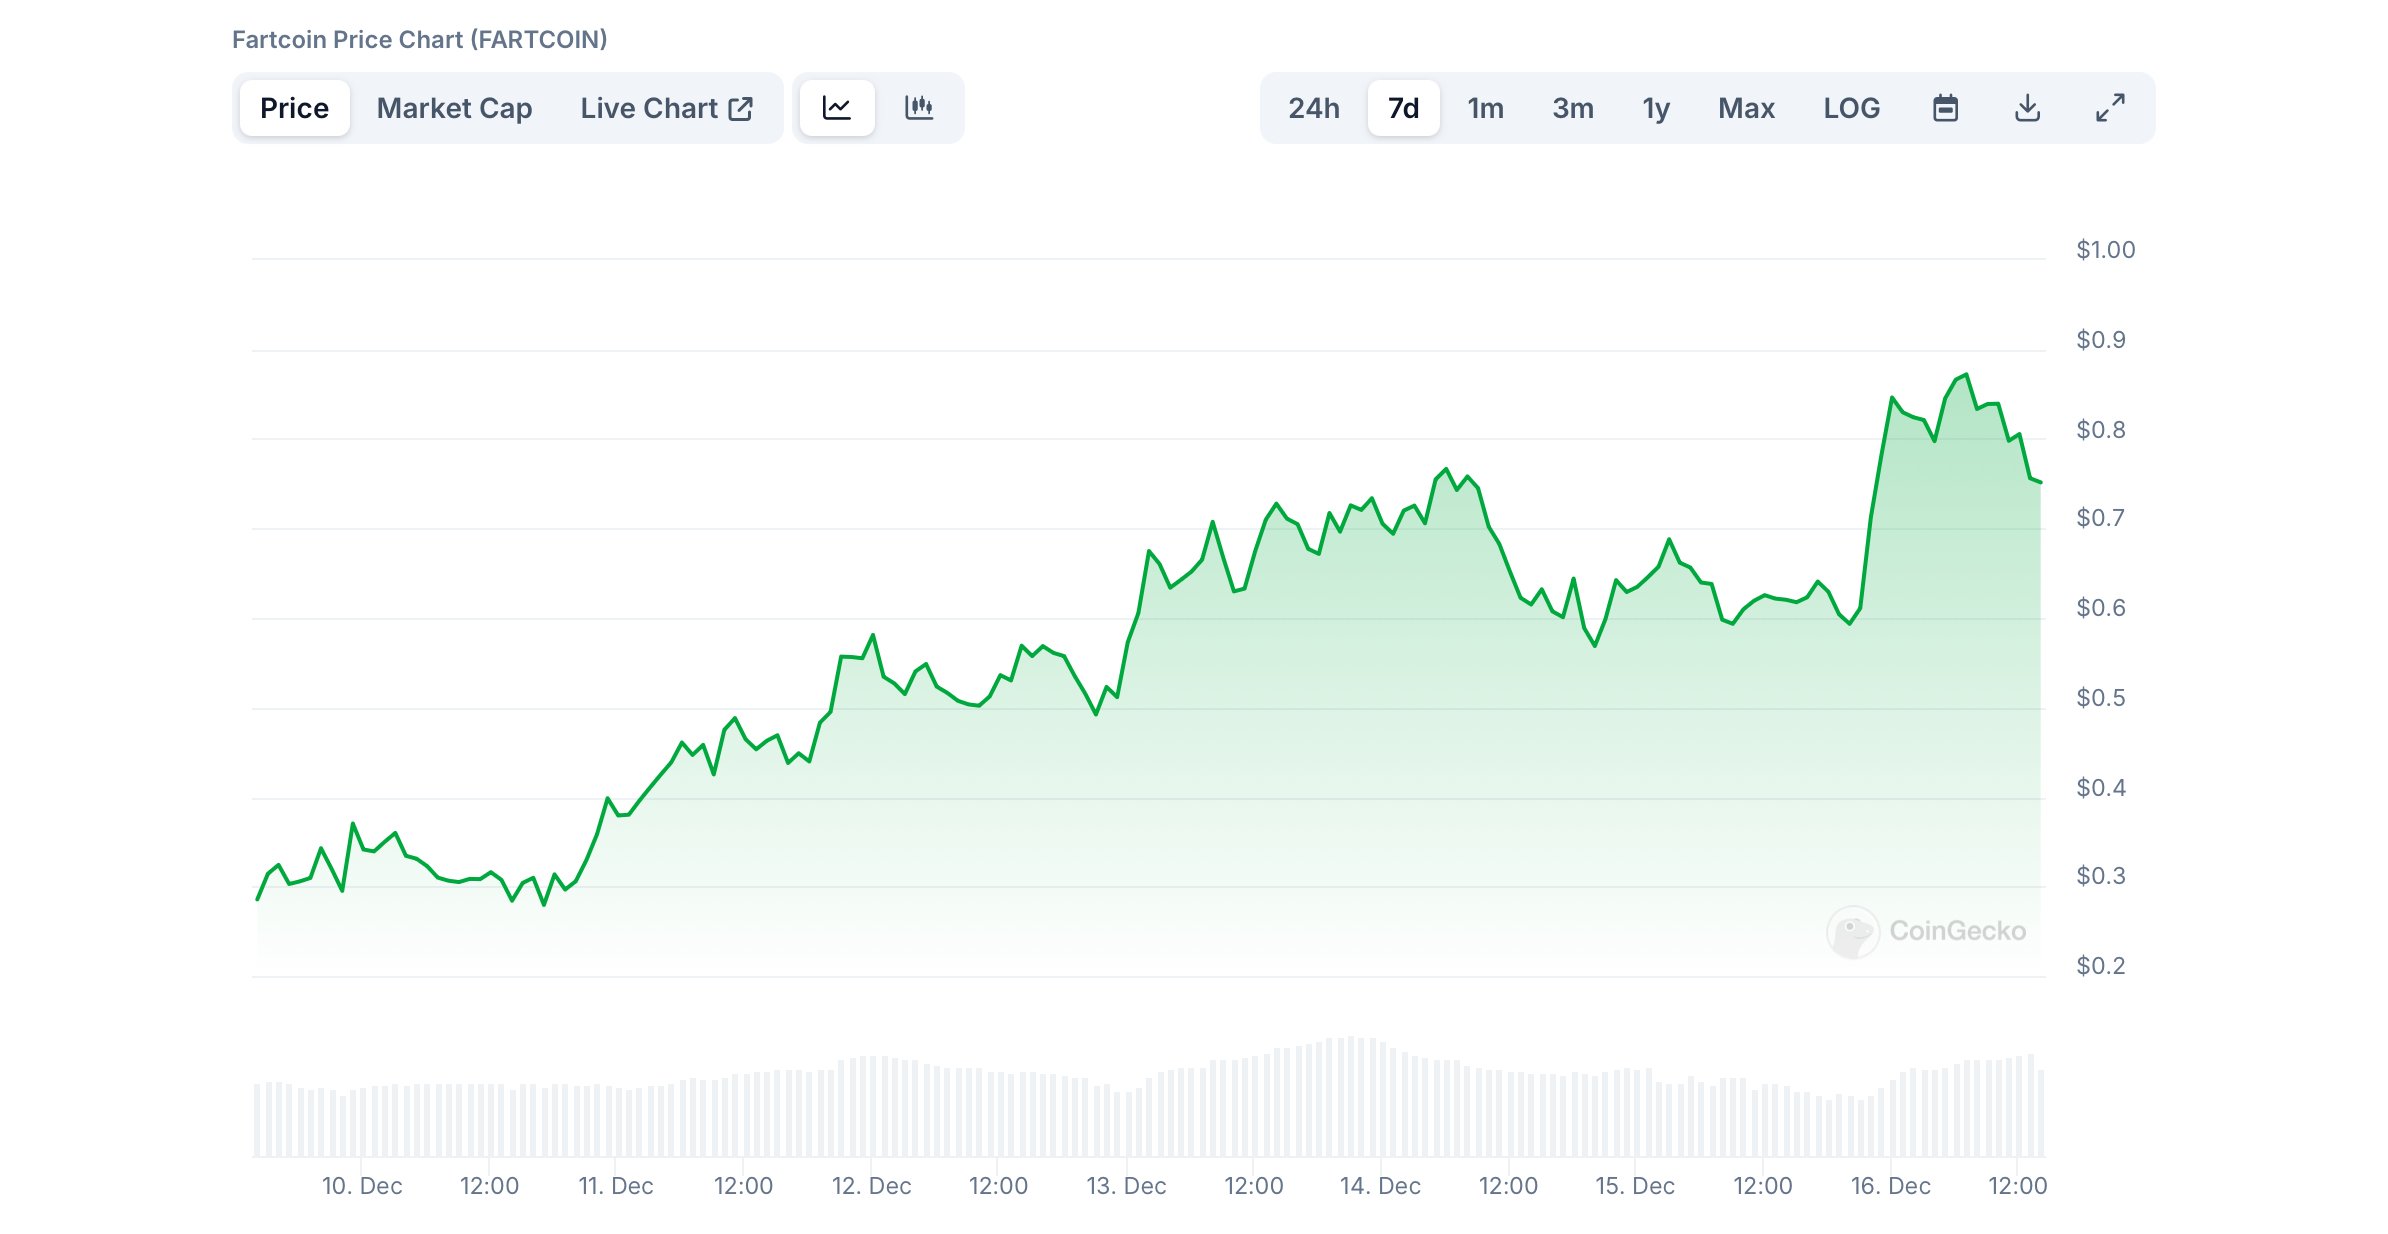
Task: Select the 1m time range button
Action: [x=1484, y=108]
